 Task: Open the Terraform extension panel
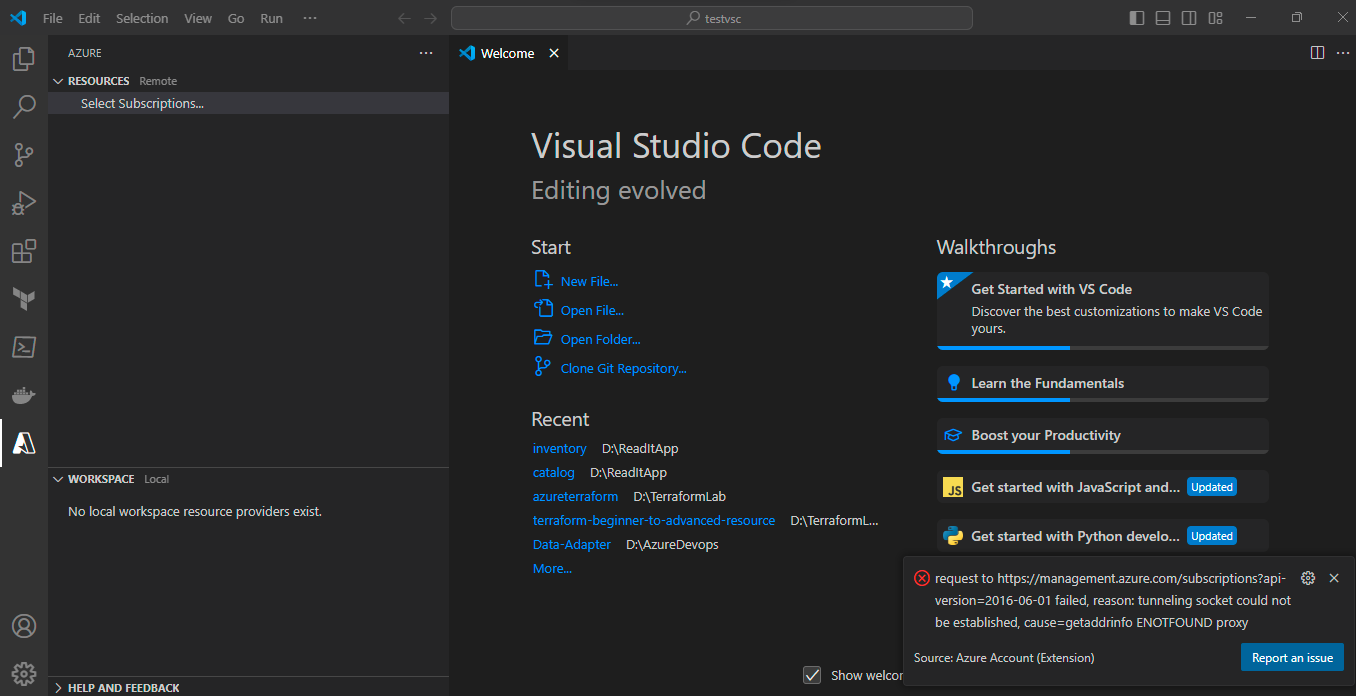[24, 299]
